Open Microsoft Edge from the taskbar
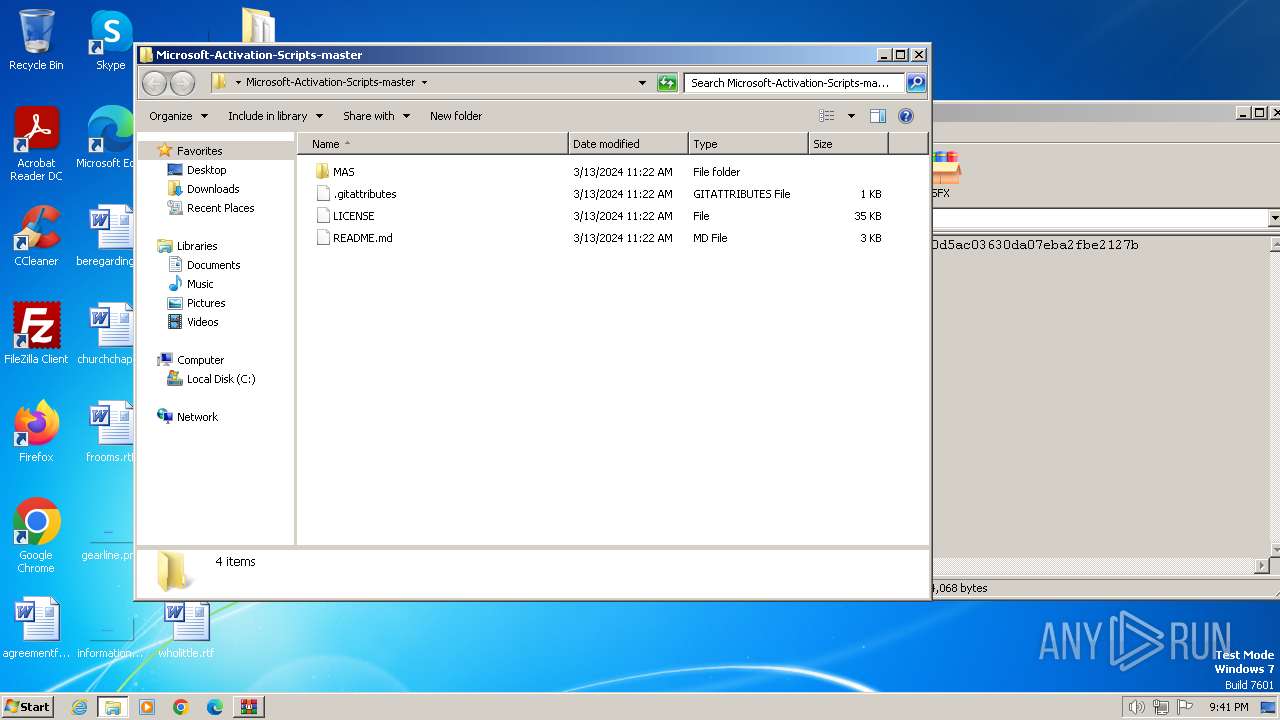The height and width of the screenshot is (720, 1280). click(x=214, y=707)
